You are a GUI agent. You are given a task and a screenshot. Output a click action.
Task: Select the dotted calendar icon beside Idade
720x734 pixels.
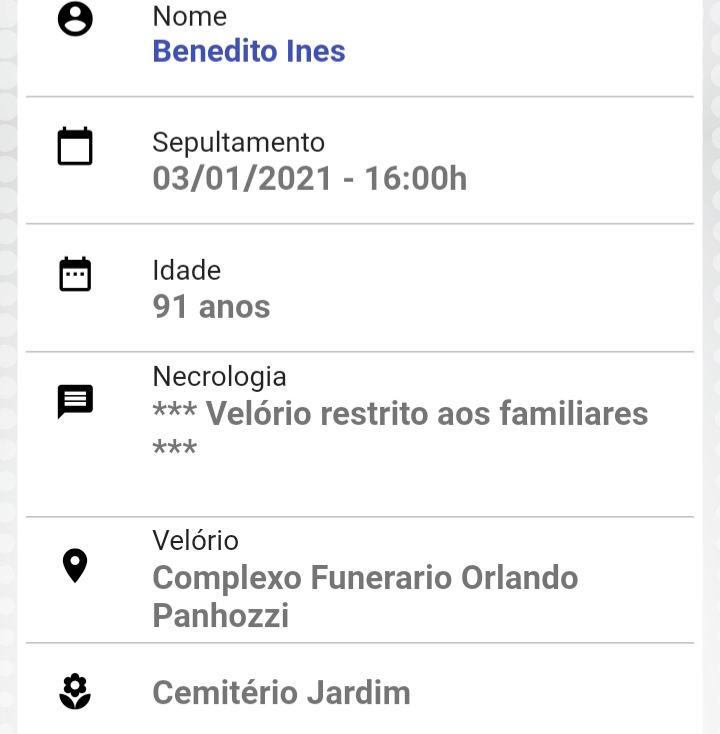pyautogui.click(x=75, y=274)
